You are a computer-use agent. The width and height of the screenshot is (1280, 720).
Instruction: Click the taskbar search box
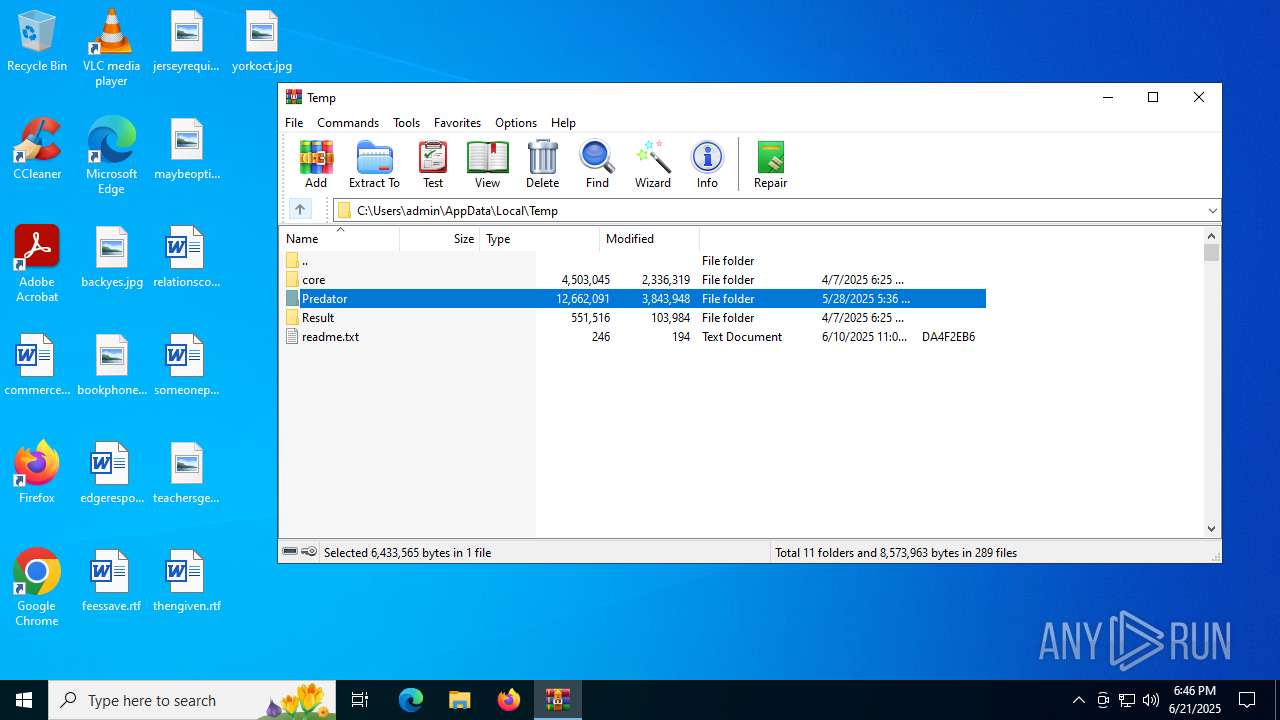[193, 700]
